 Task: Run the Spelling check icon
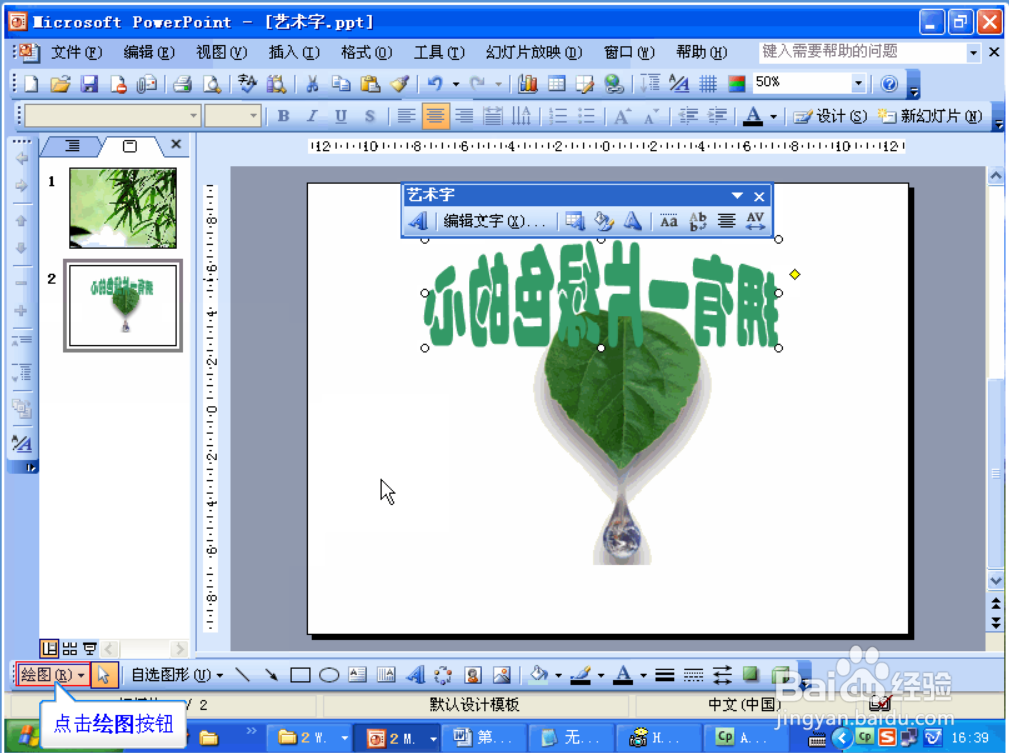247,84
